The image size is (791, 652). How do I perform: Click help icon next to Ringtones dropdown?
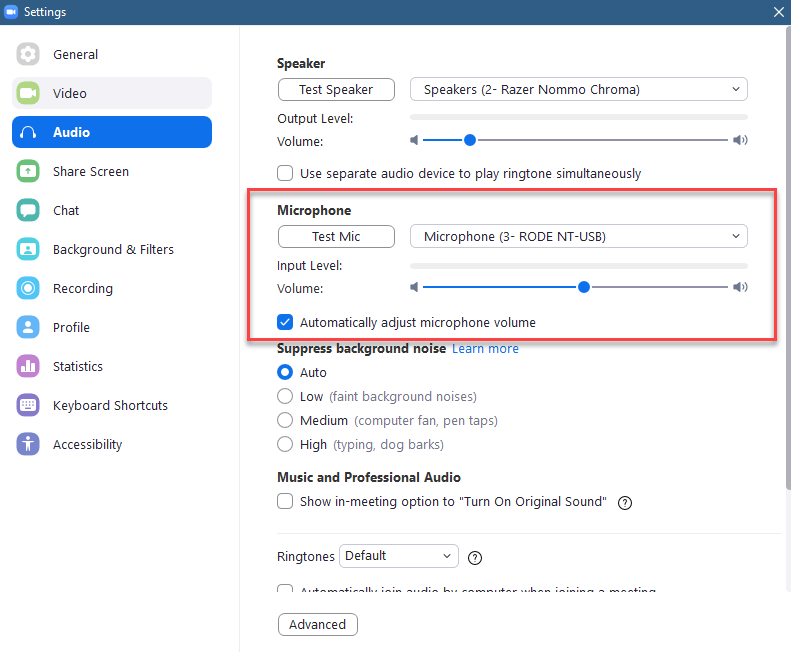coord(475,558)
